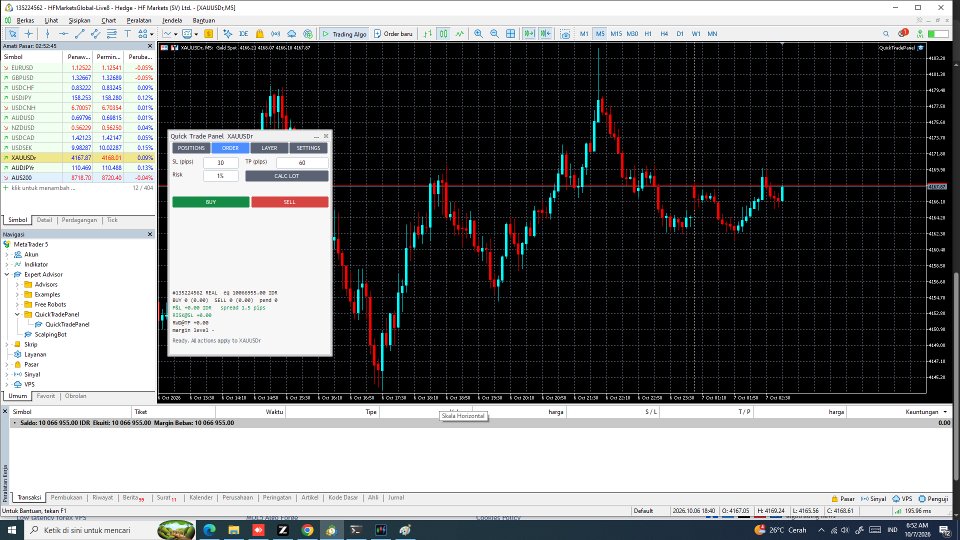Select ScalpingBot expert advisor
Screen dimensions: 960x540
pyautogui.click(x=50, y=334)
